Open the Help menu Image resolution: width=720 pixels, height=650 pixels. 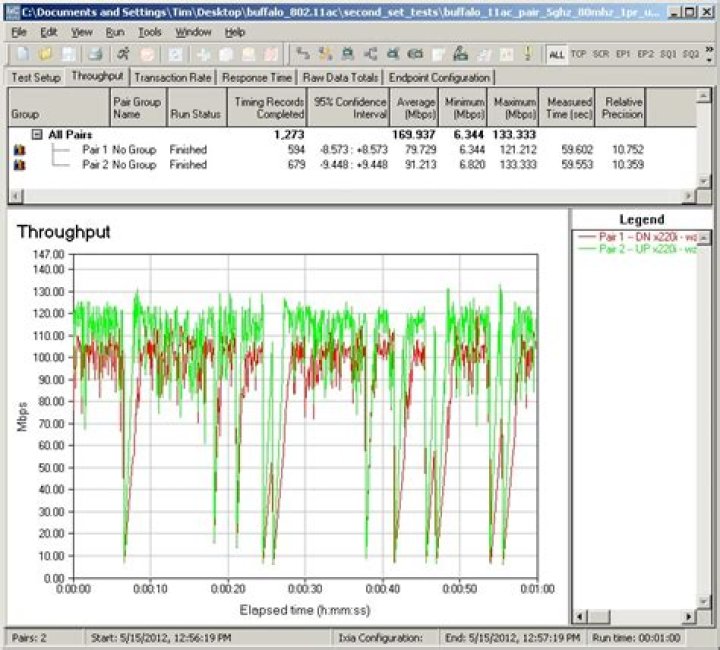235,32
